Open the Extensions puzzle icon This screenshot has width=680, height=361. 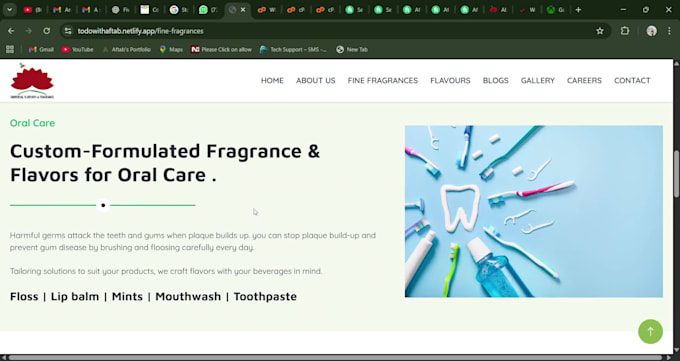(x=625, y=31)
